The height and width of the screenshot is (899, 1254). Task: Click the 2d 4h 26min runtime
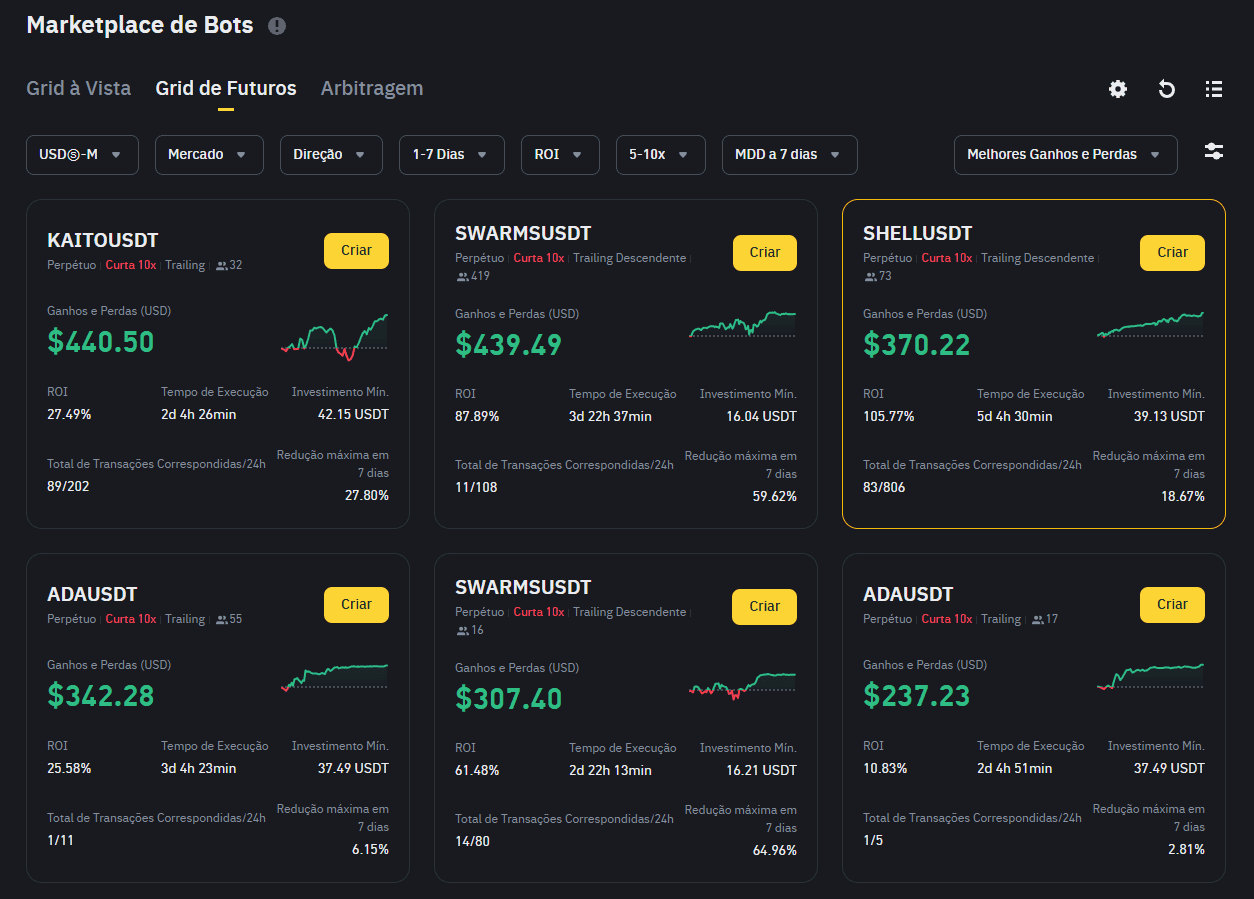pos(199,415)
